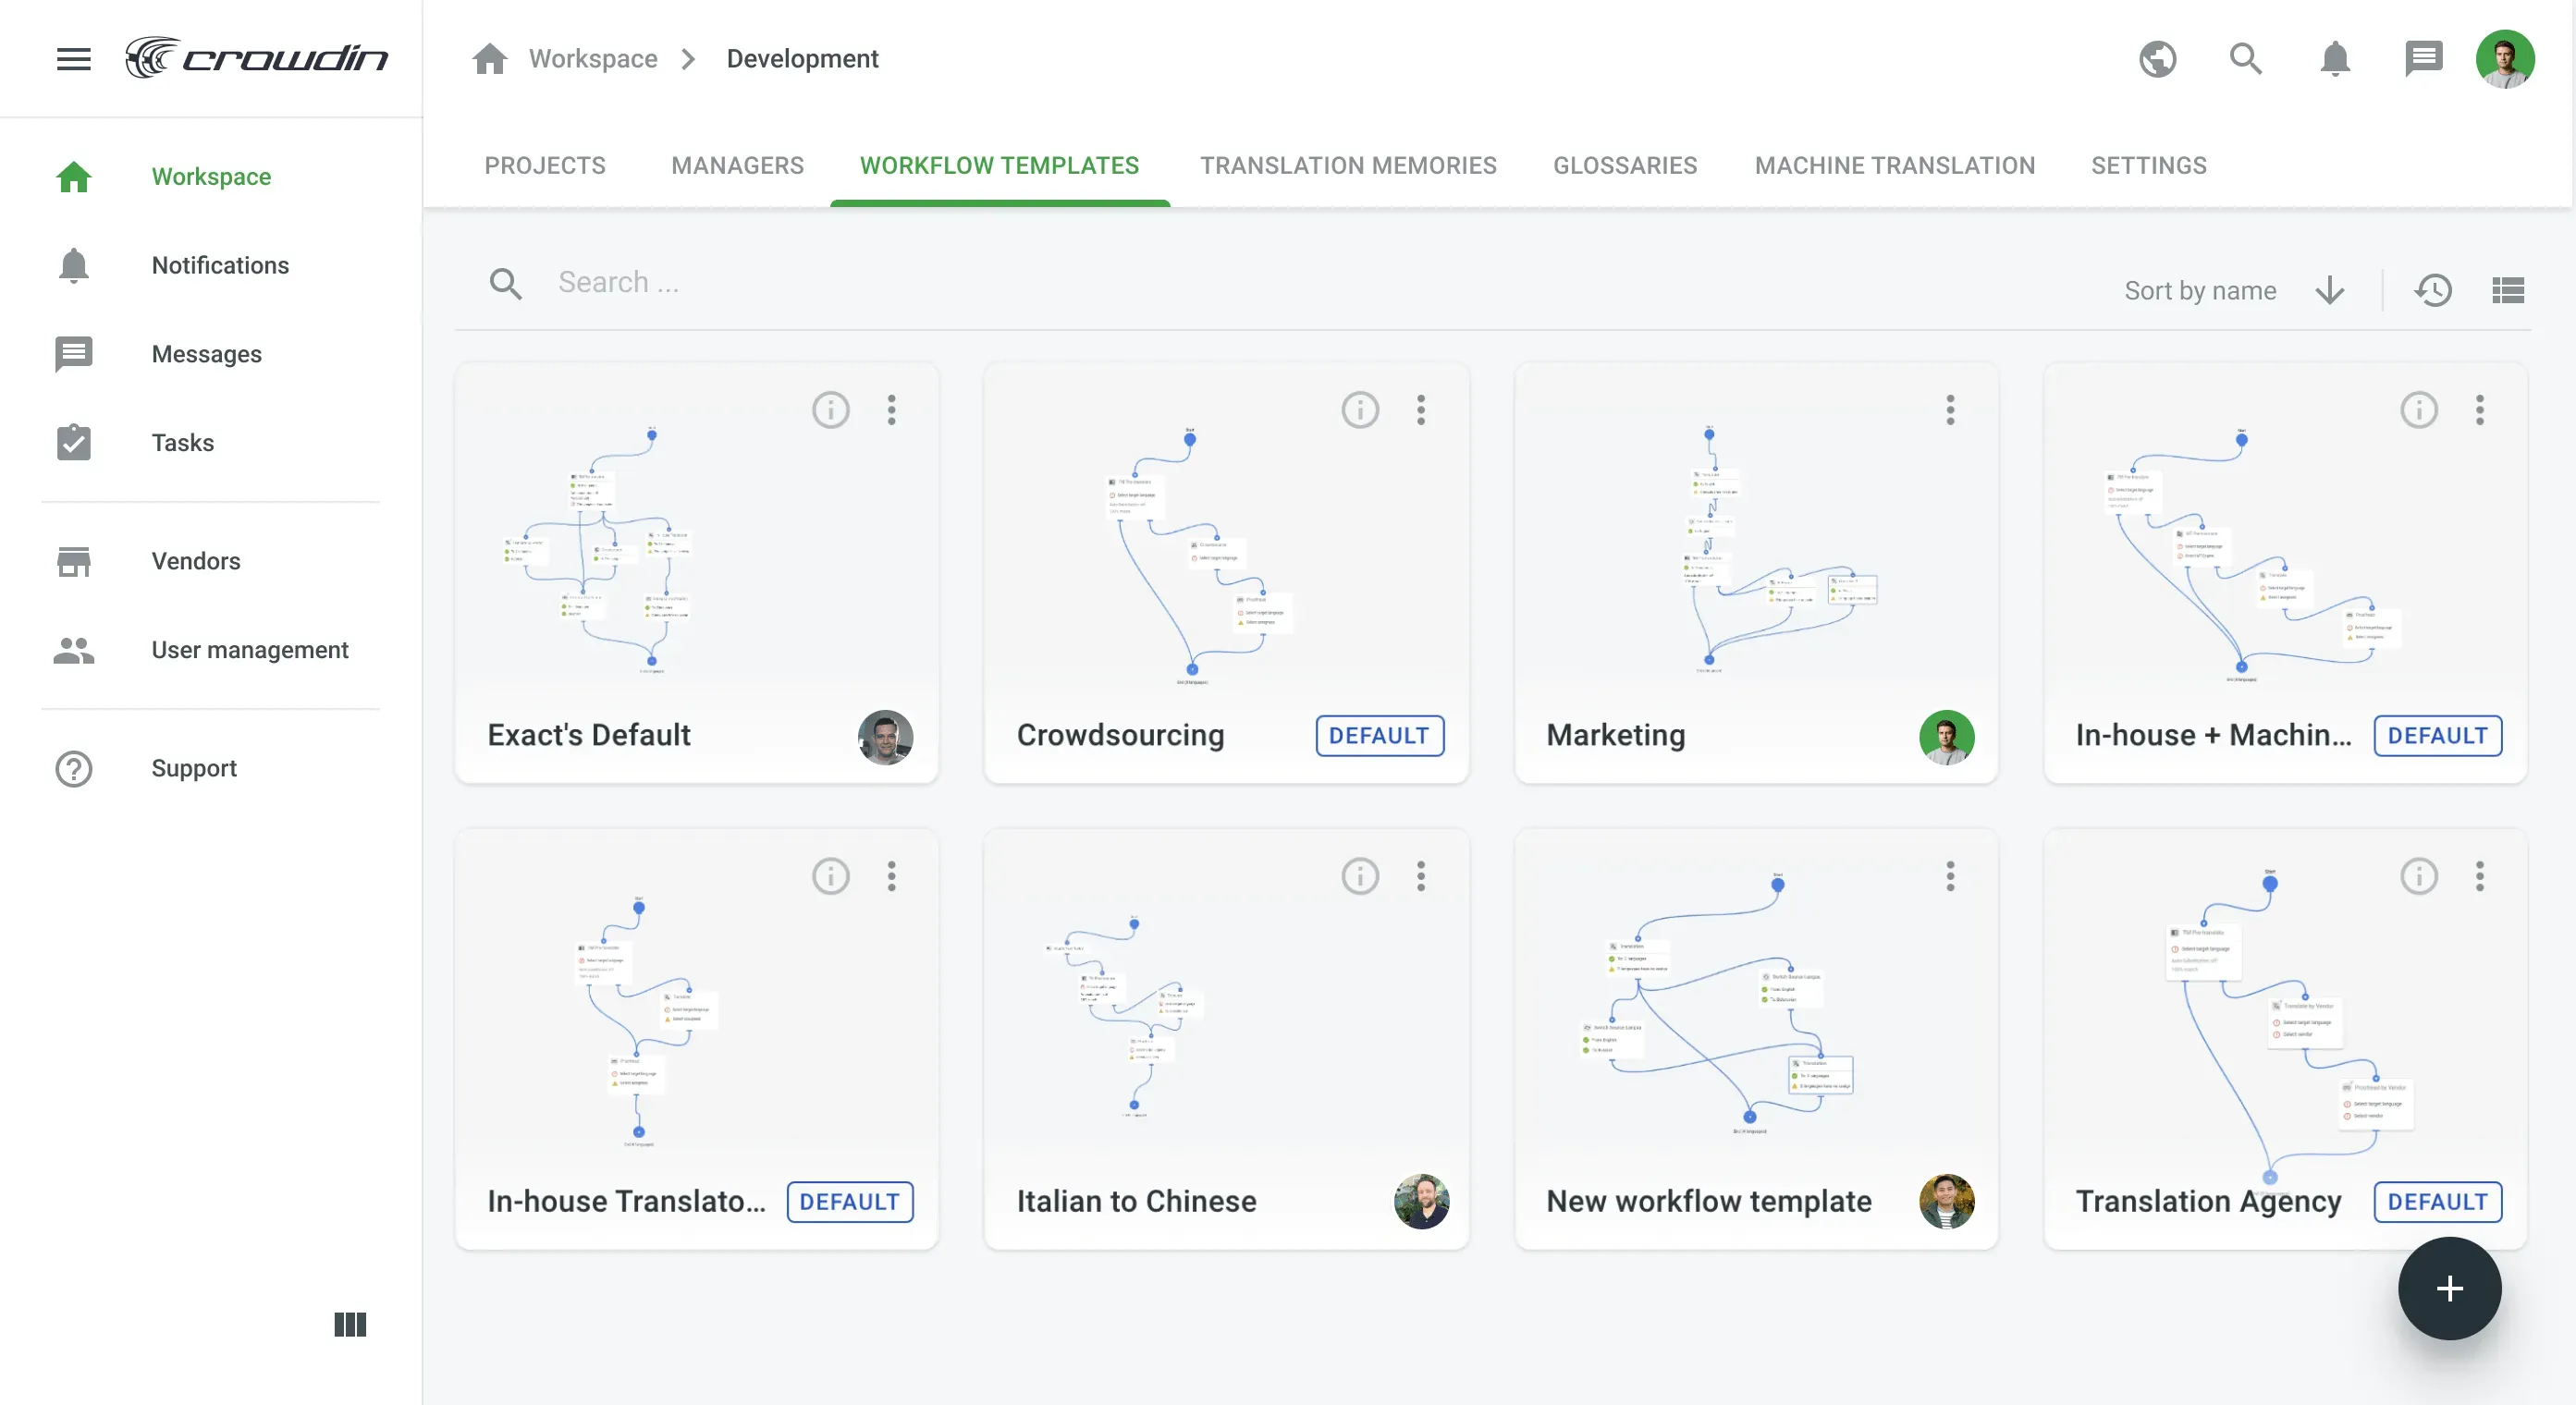Open the hamburger menu next to Crowdin logo

(x=73, y=59)
